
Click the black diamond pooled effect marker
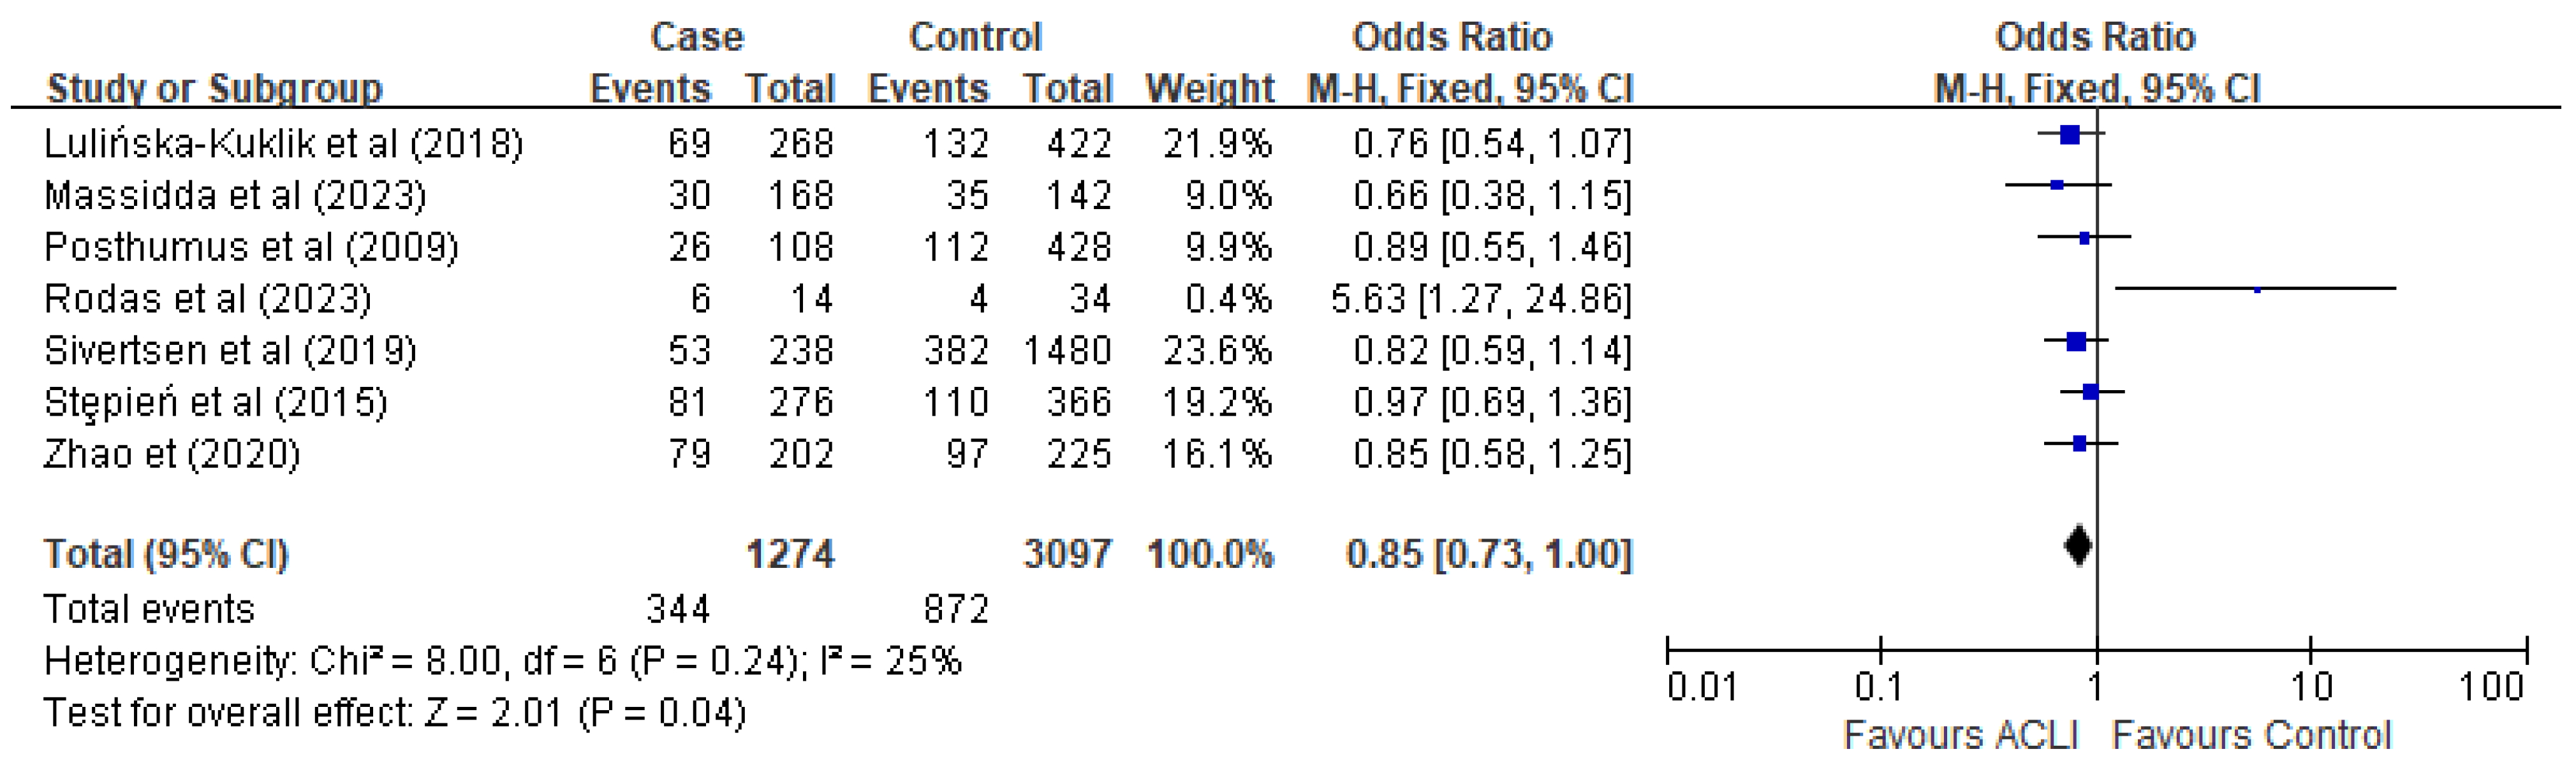2078,546
